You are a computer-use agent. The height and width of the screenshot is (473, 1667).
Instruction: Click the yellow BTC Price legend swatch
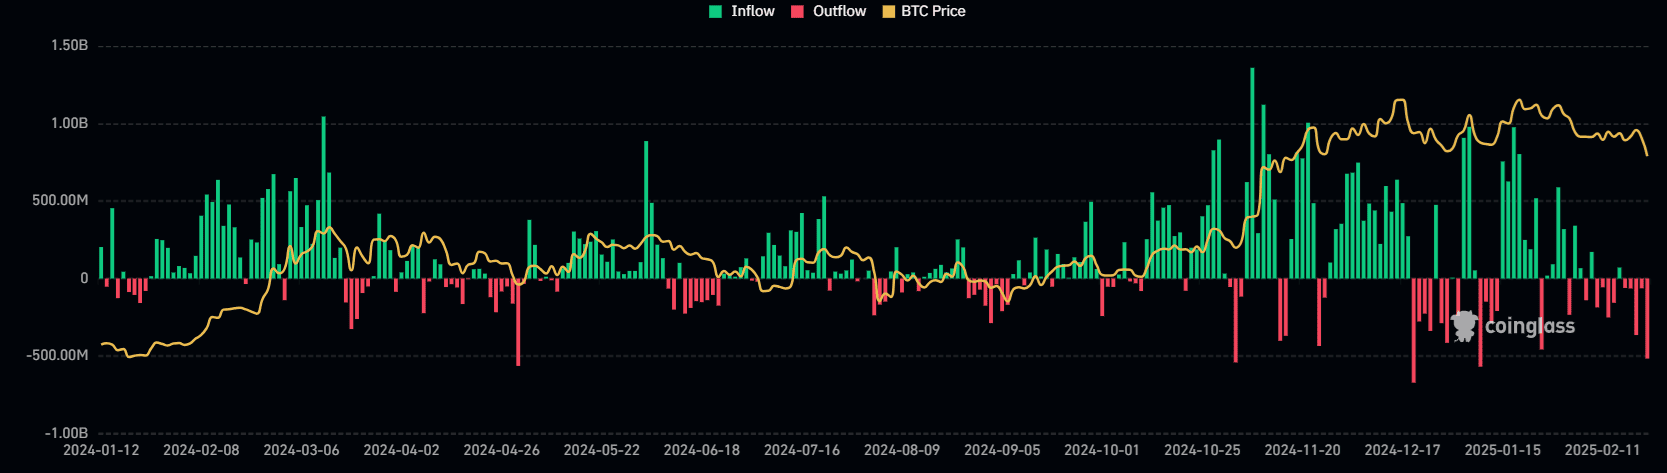point(888,11)
